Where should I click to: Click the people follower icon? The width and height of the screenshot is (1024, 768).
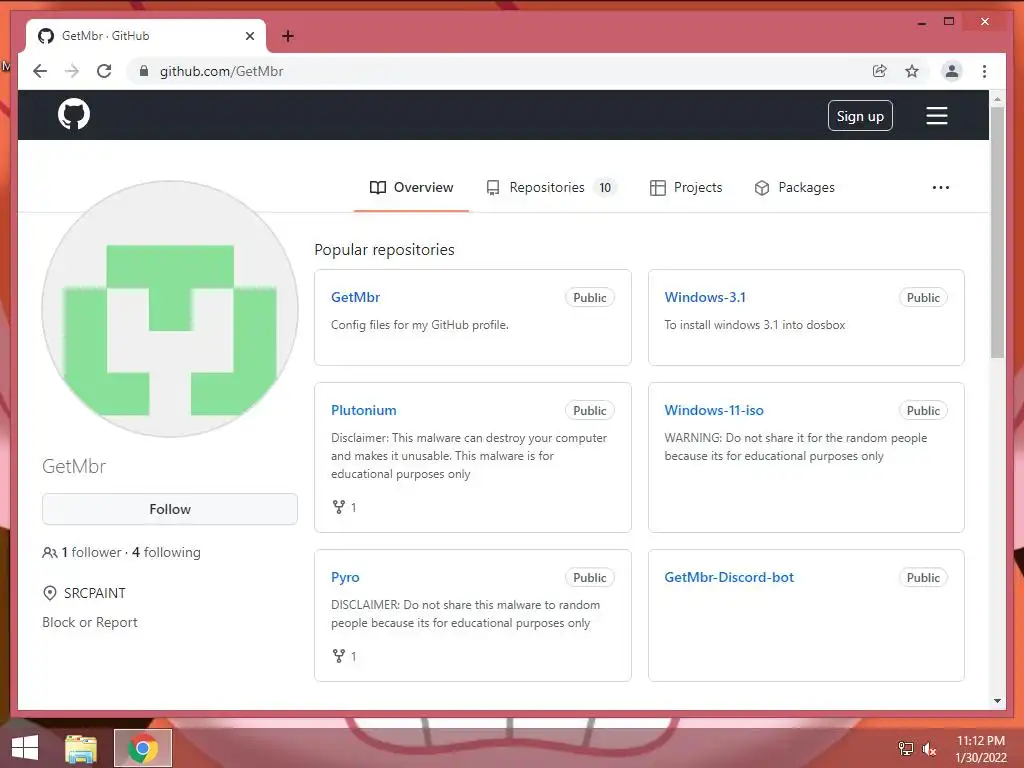pos(50,552)
